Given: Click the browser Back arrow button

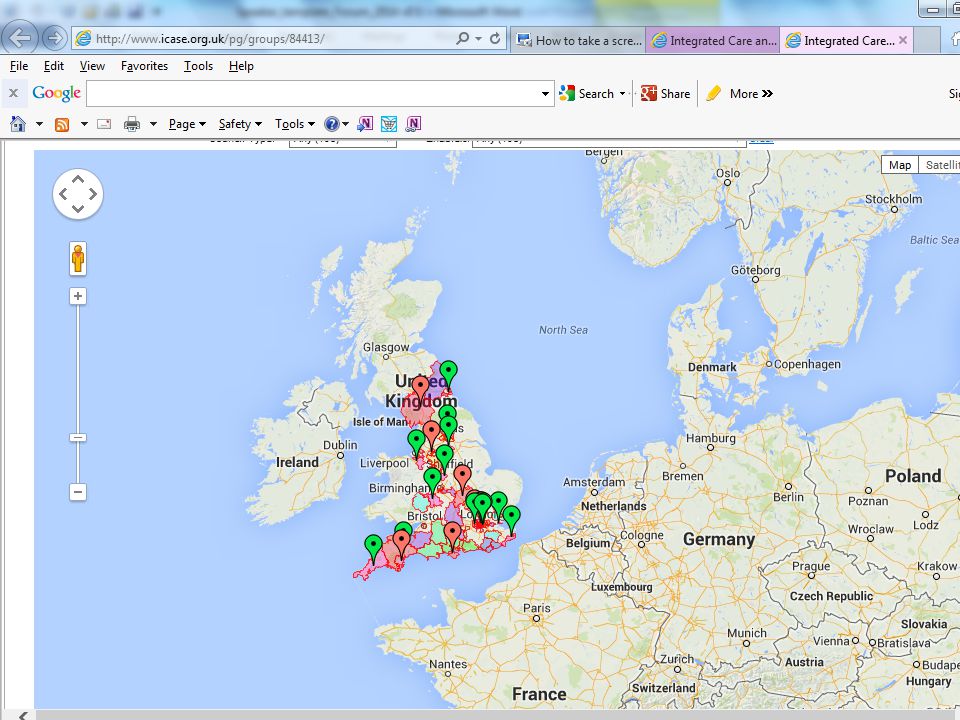Looking at the screenshot, I should tap(20, 38).
